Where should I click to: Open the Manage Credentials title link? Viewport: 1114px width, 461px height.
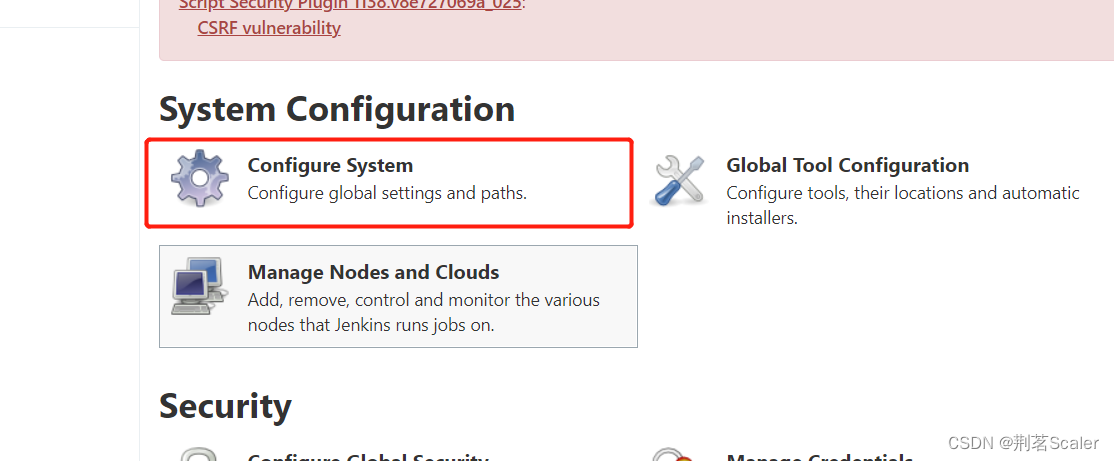click(819, 457)
